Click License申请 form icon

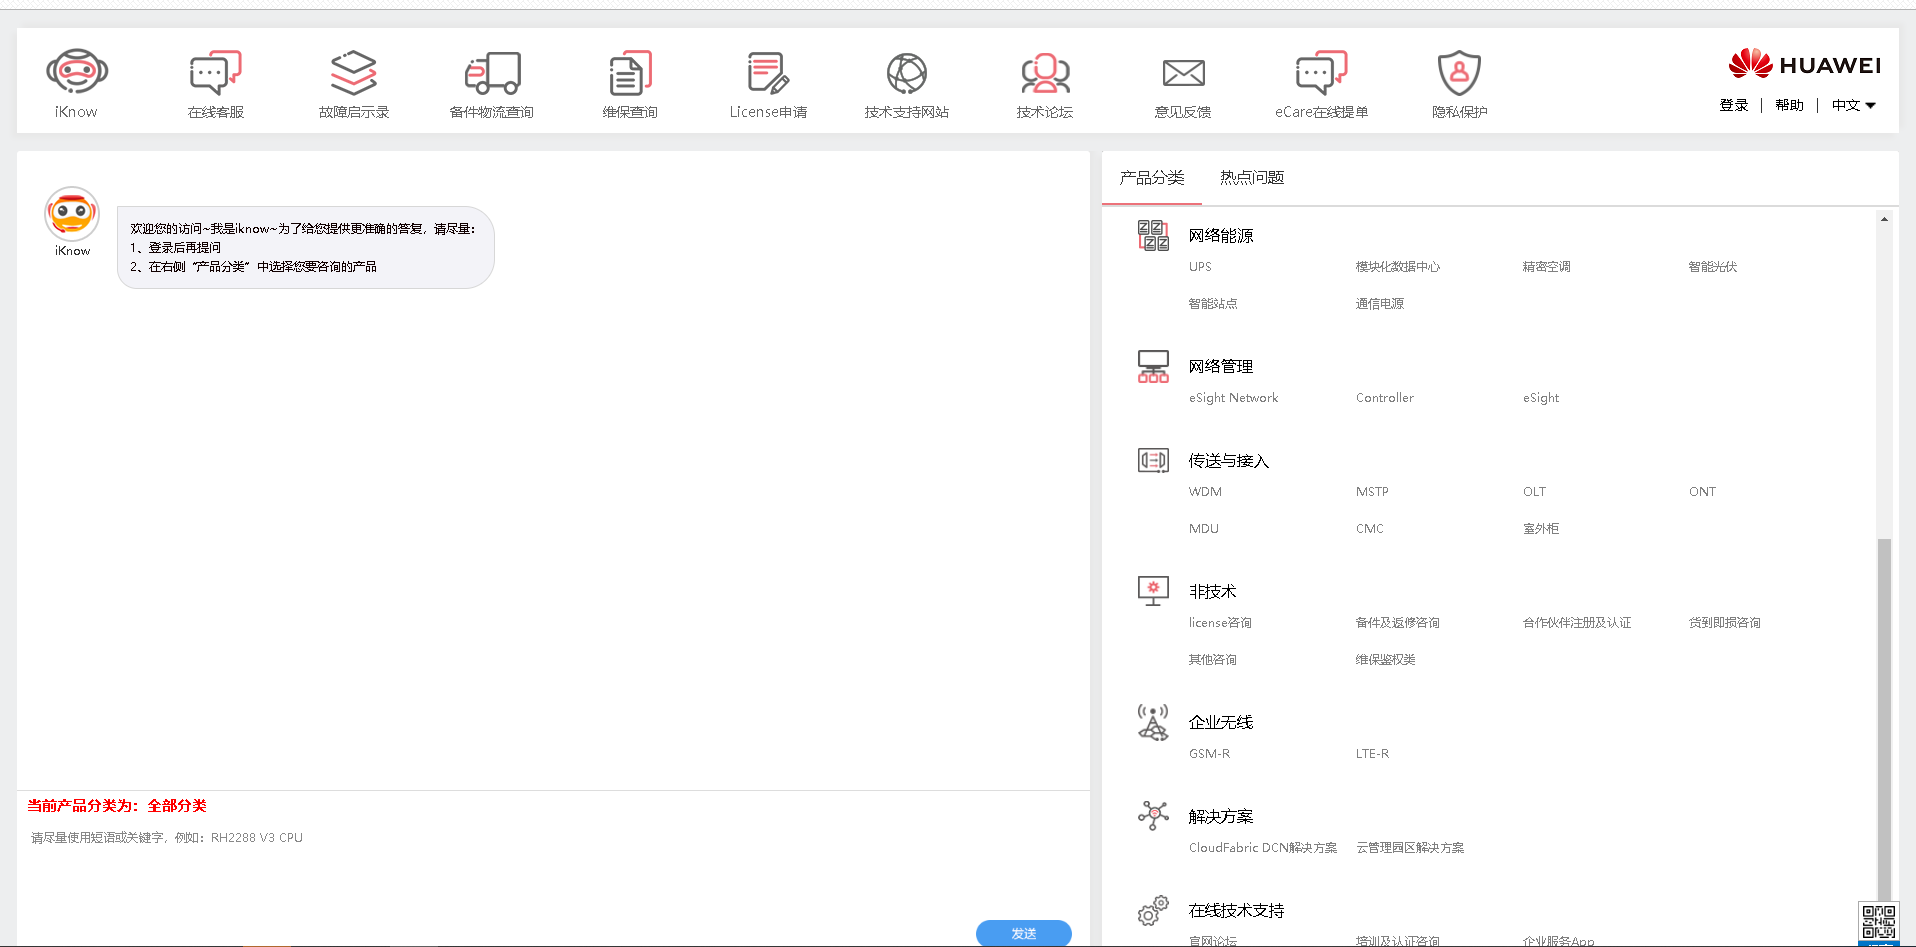pyautogui.click(x=768, y=72)
